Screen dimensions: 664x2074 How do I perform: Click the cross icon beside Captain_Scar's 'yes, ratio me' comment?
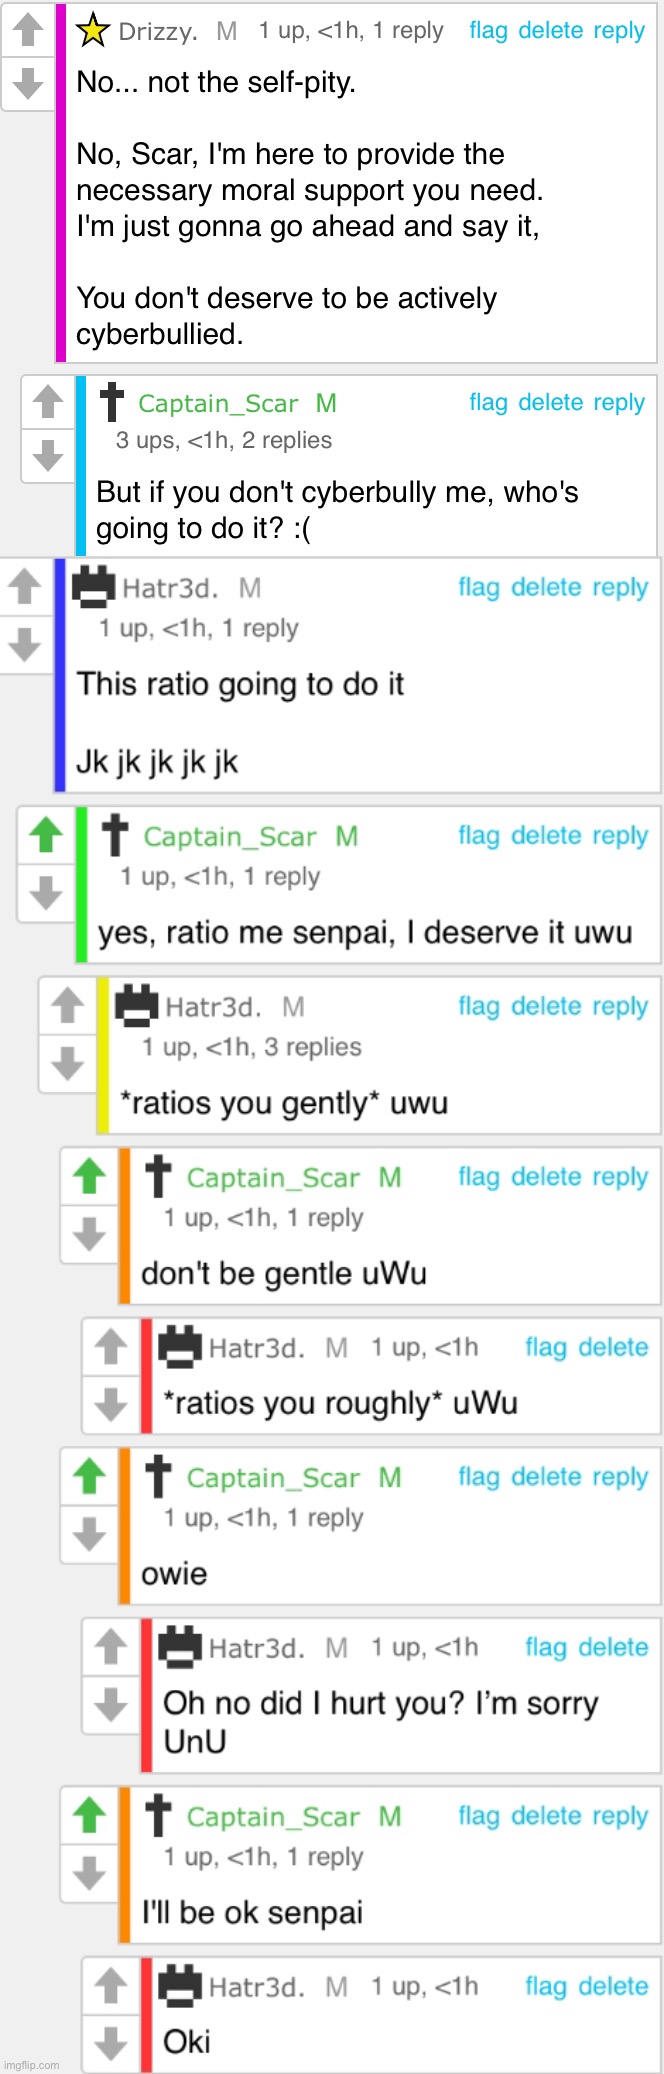point(115,835)
